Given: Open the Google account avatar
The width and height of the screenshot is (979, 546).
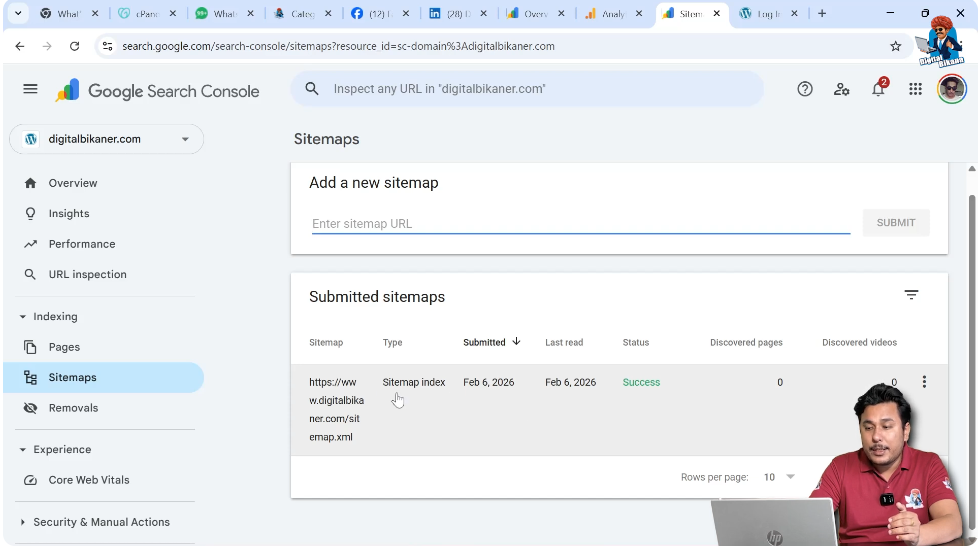Looking at the screenshot, I should [x=952, y=89].
